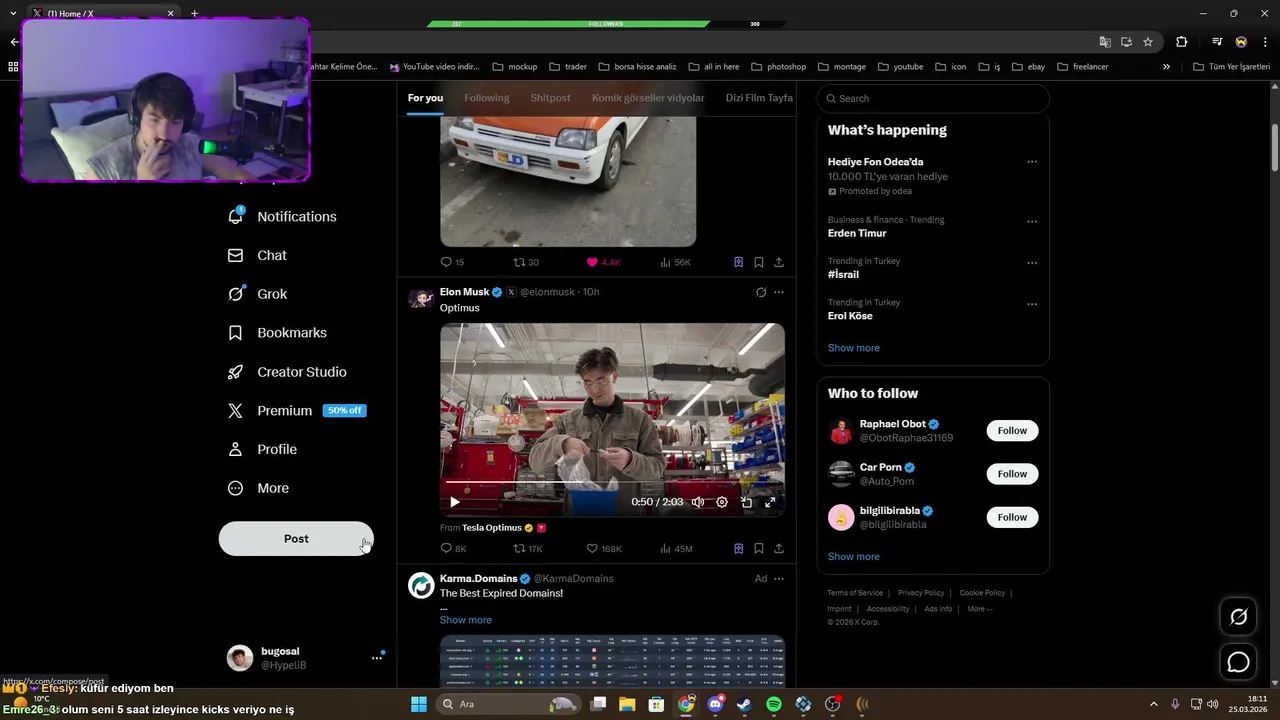This screenshot has height=720, width=1280.
Task: Bookmark the Elon Musk Optimus post
Action: 759,548
